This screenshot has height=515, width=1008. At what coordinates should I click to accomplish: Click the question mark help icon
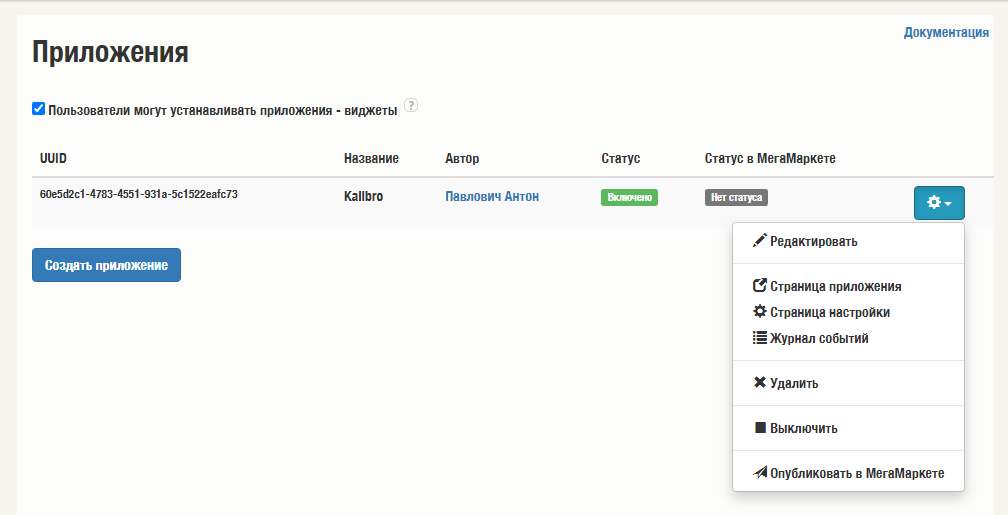[x=411, y=105]
